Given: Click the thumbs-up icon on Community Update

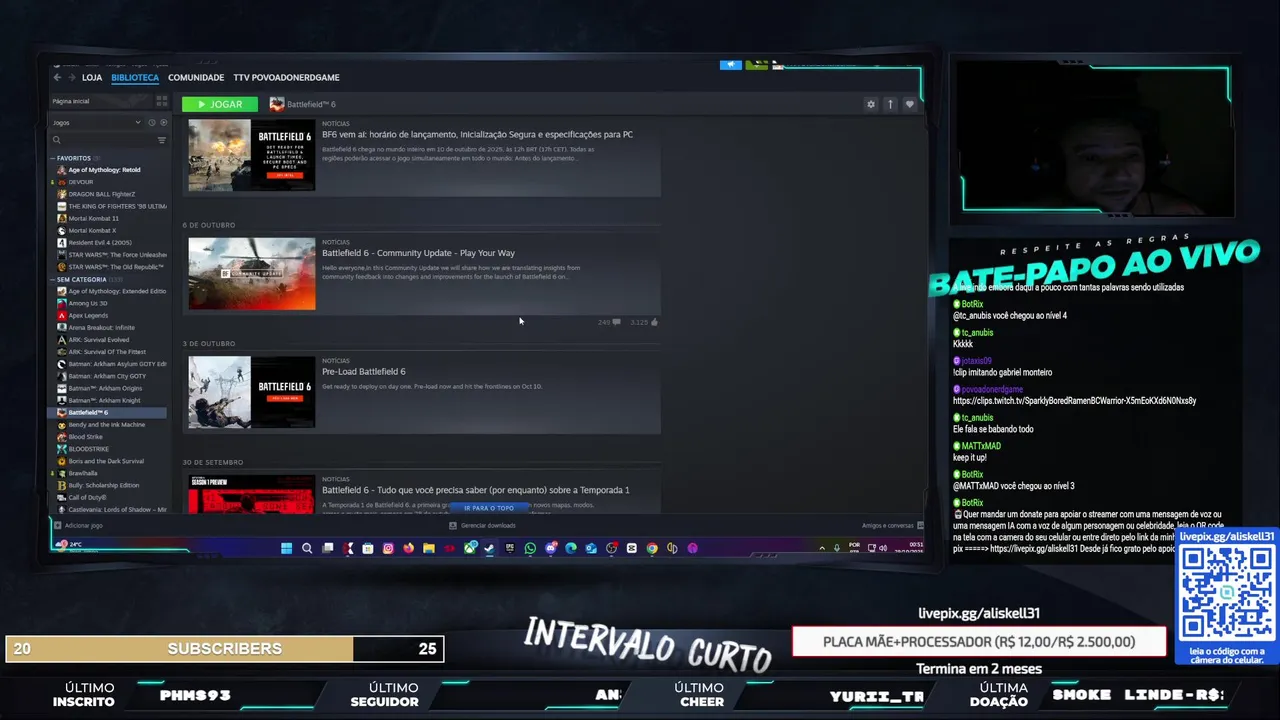Looking at the screenshot, I should tap(654, 322).
